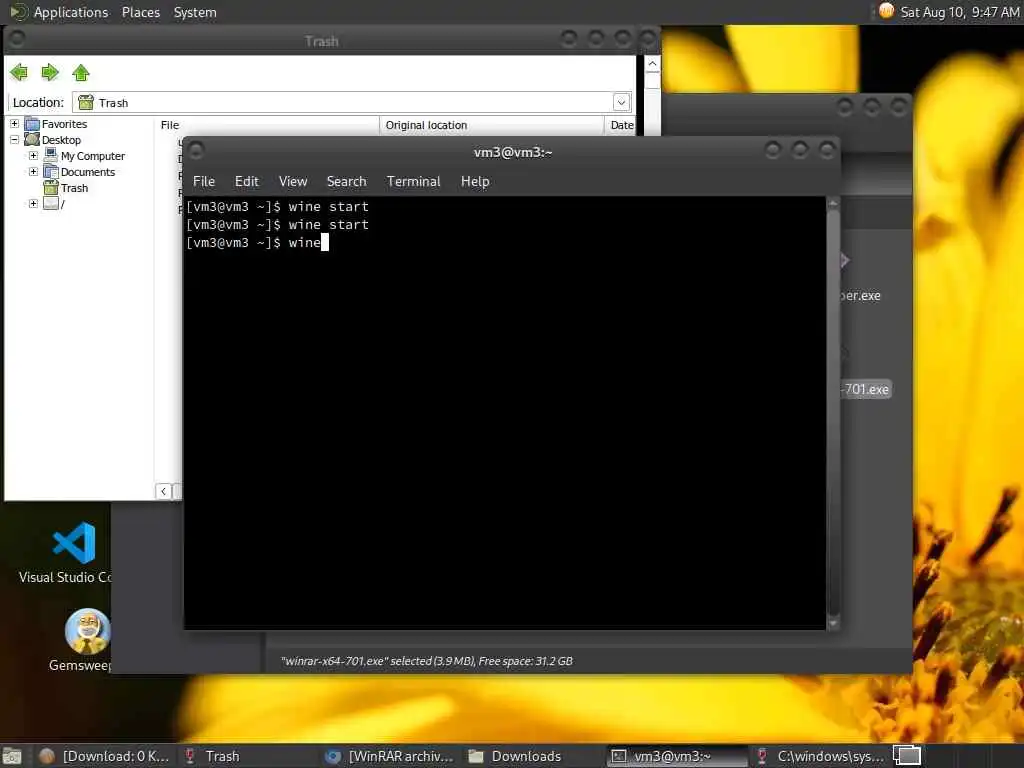Click the terminal vertical scrollbar

click(833, 413)
